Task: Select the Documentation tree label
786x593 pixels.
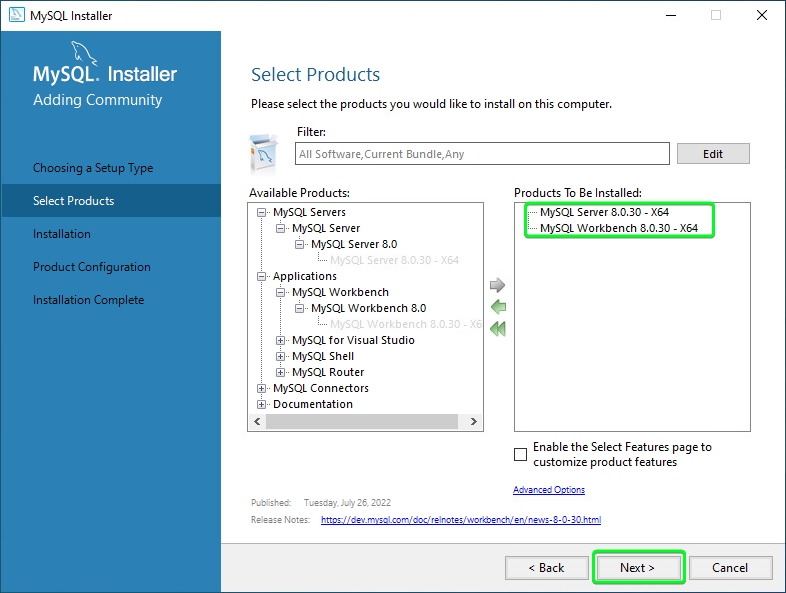Action: (313, 405)
